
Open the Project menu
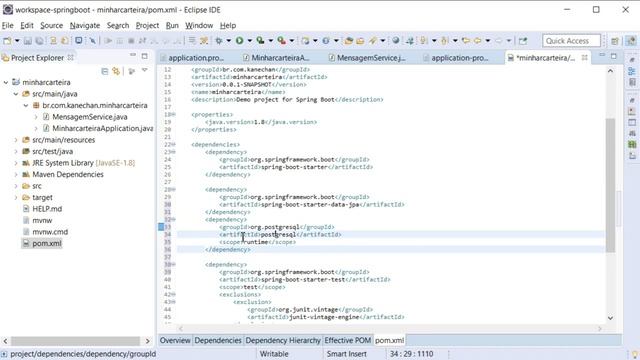tap(147, 25)
